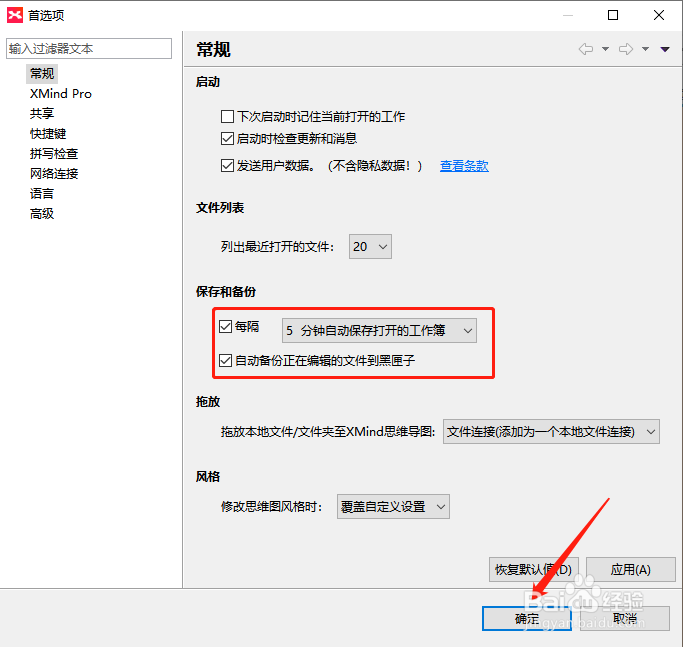Click the XMind logo icon in title bar
This screenshot has width=683, height=647.
[15, 15]
